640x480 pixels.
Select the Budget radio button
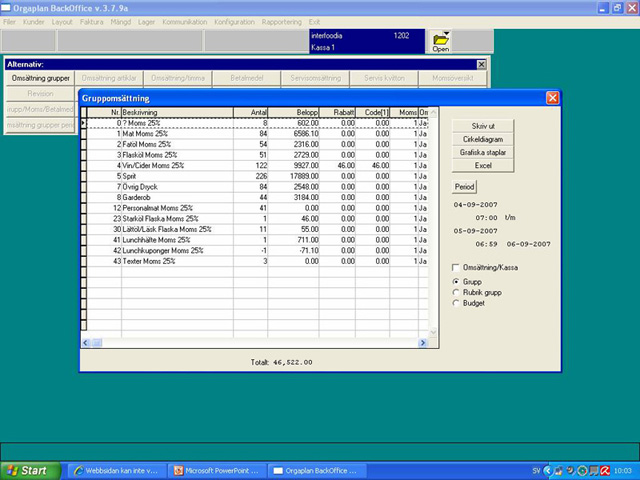pyautogui.click(x=456, y=303)
